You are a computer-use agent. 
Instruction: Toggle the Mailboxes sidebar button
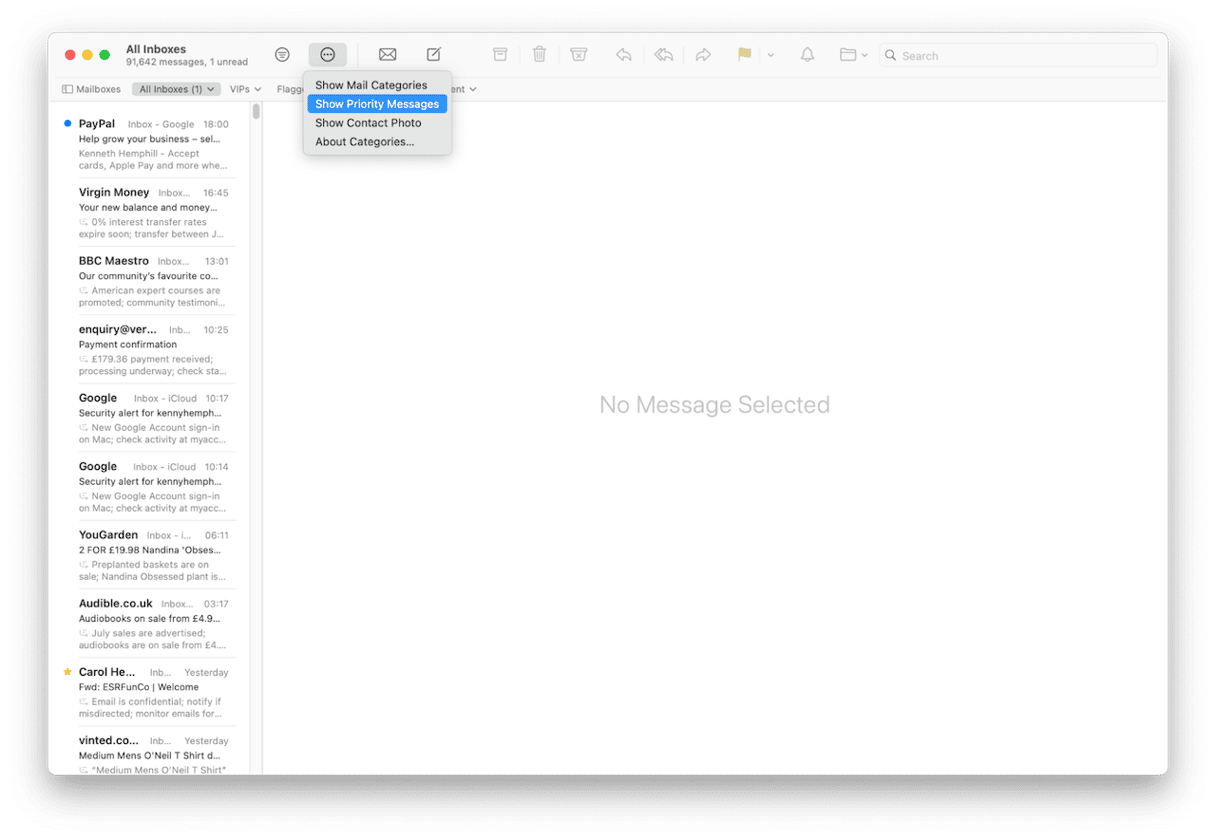[91, 89]
